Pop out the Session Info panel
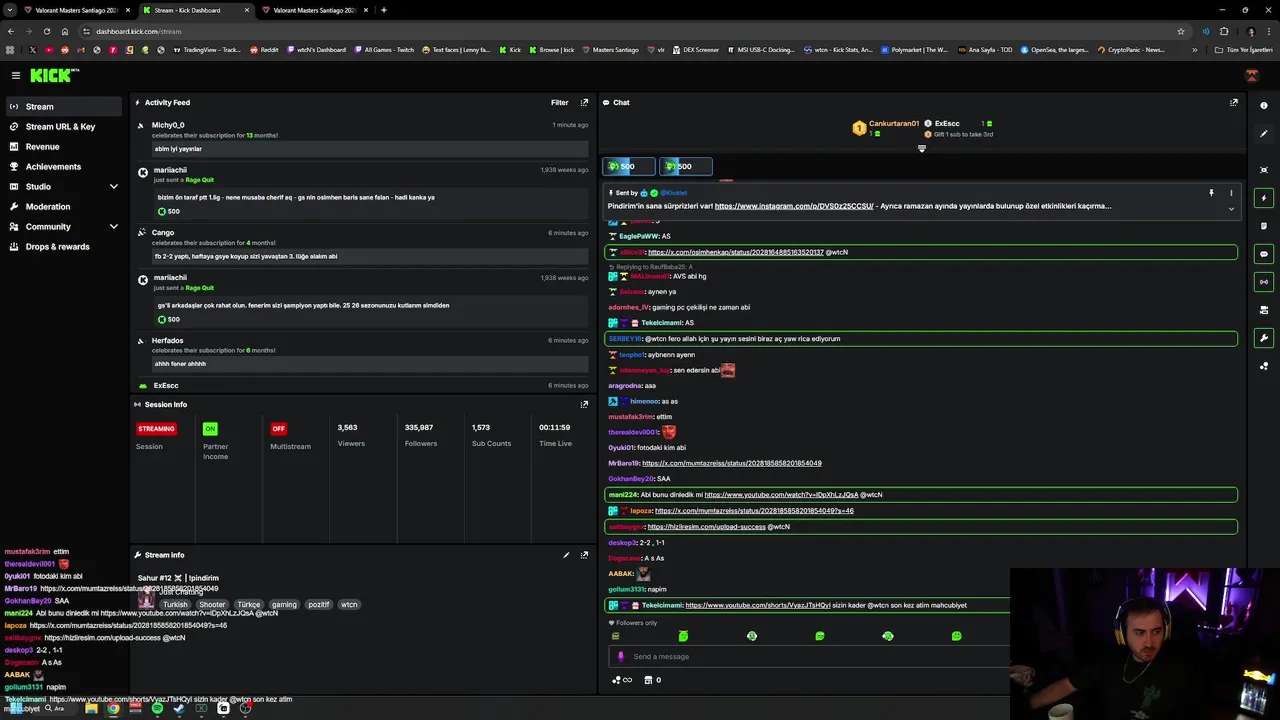 (585, 404)
